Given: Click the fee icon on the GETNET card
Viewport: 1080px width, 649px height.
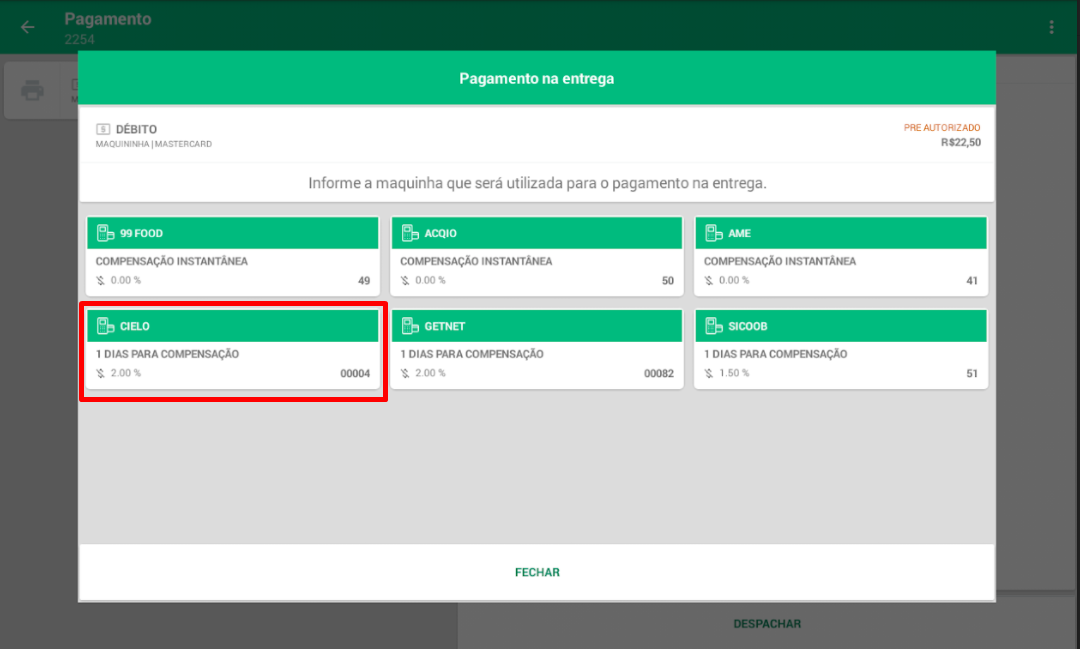Looking at the screenshot, I should (405, 373).
